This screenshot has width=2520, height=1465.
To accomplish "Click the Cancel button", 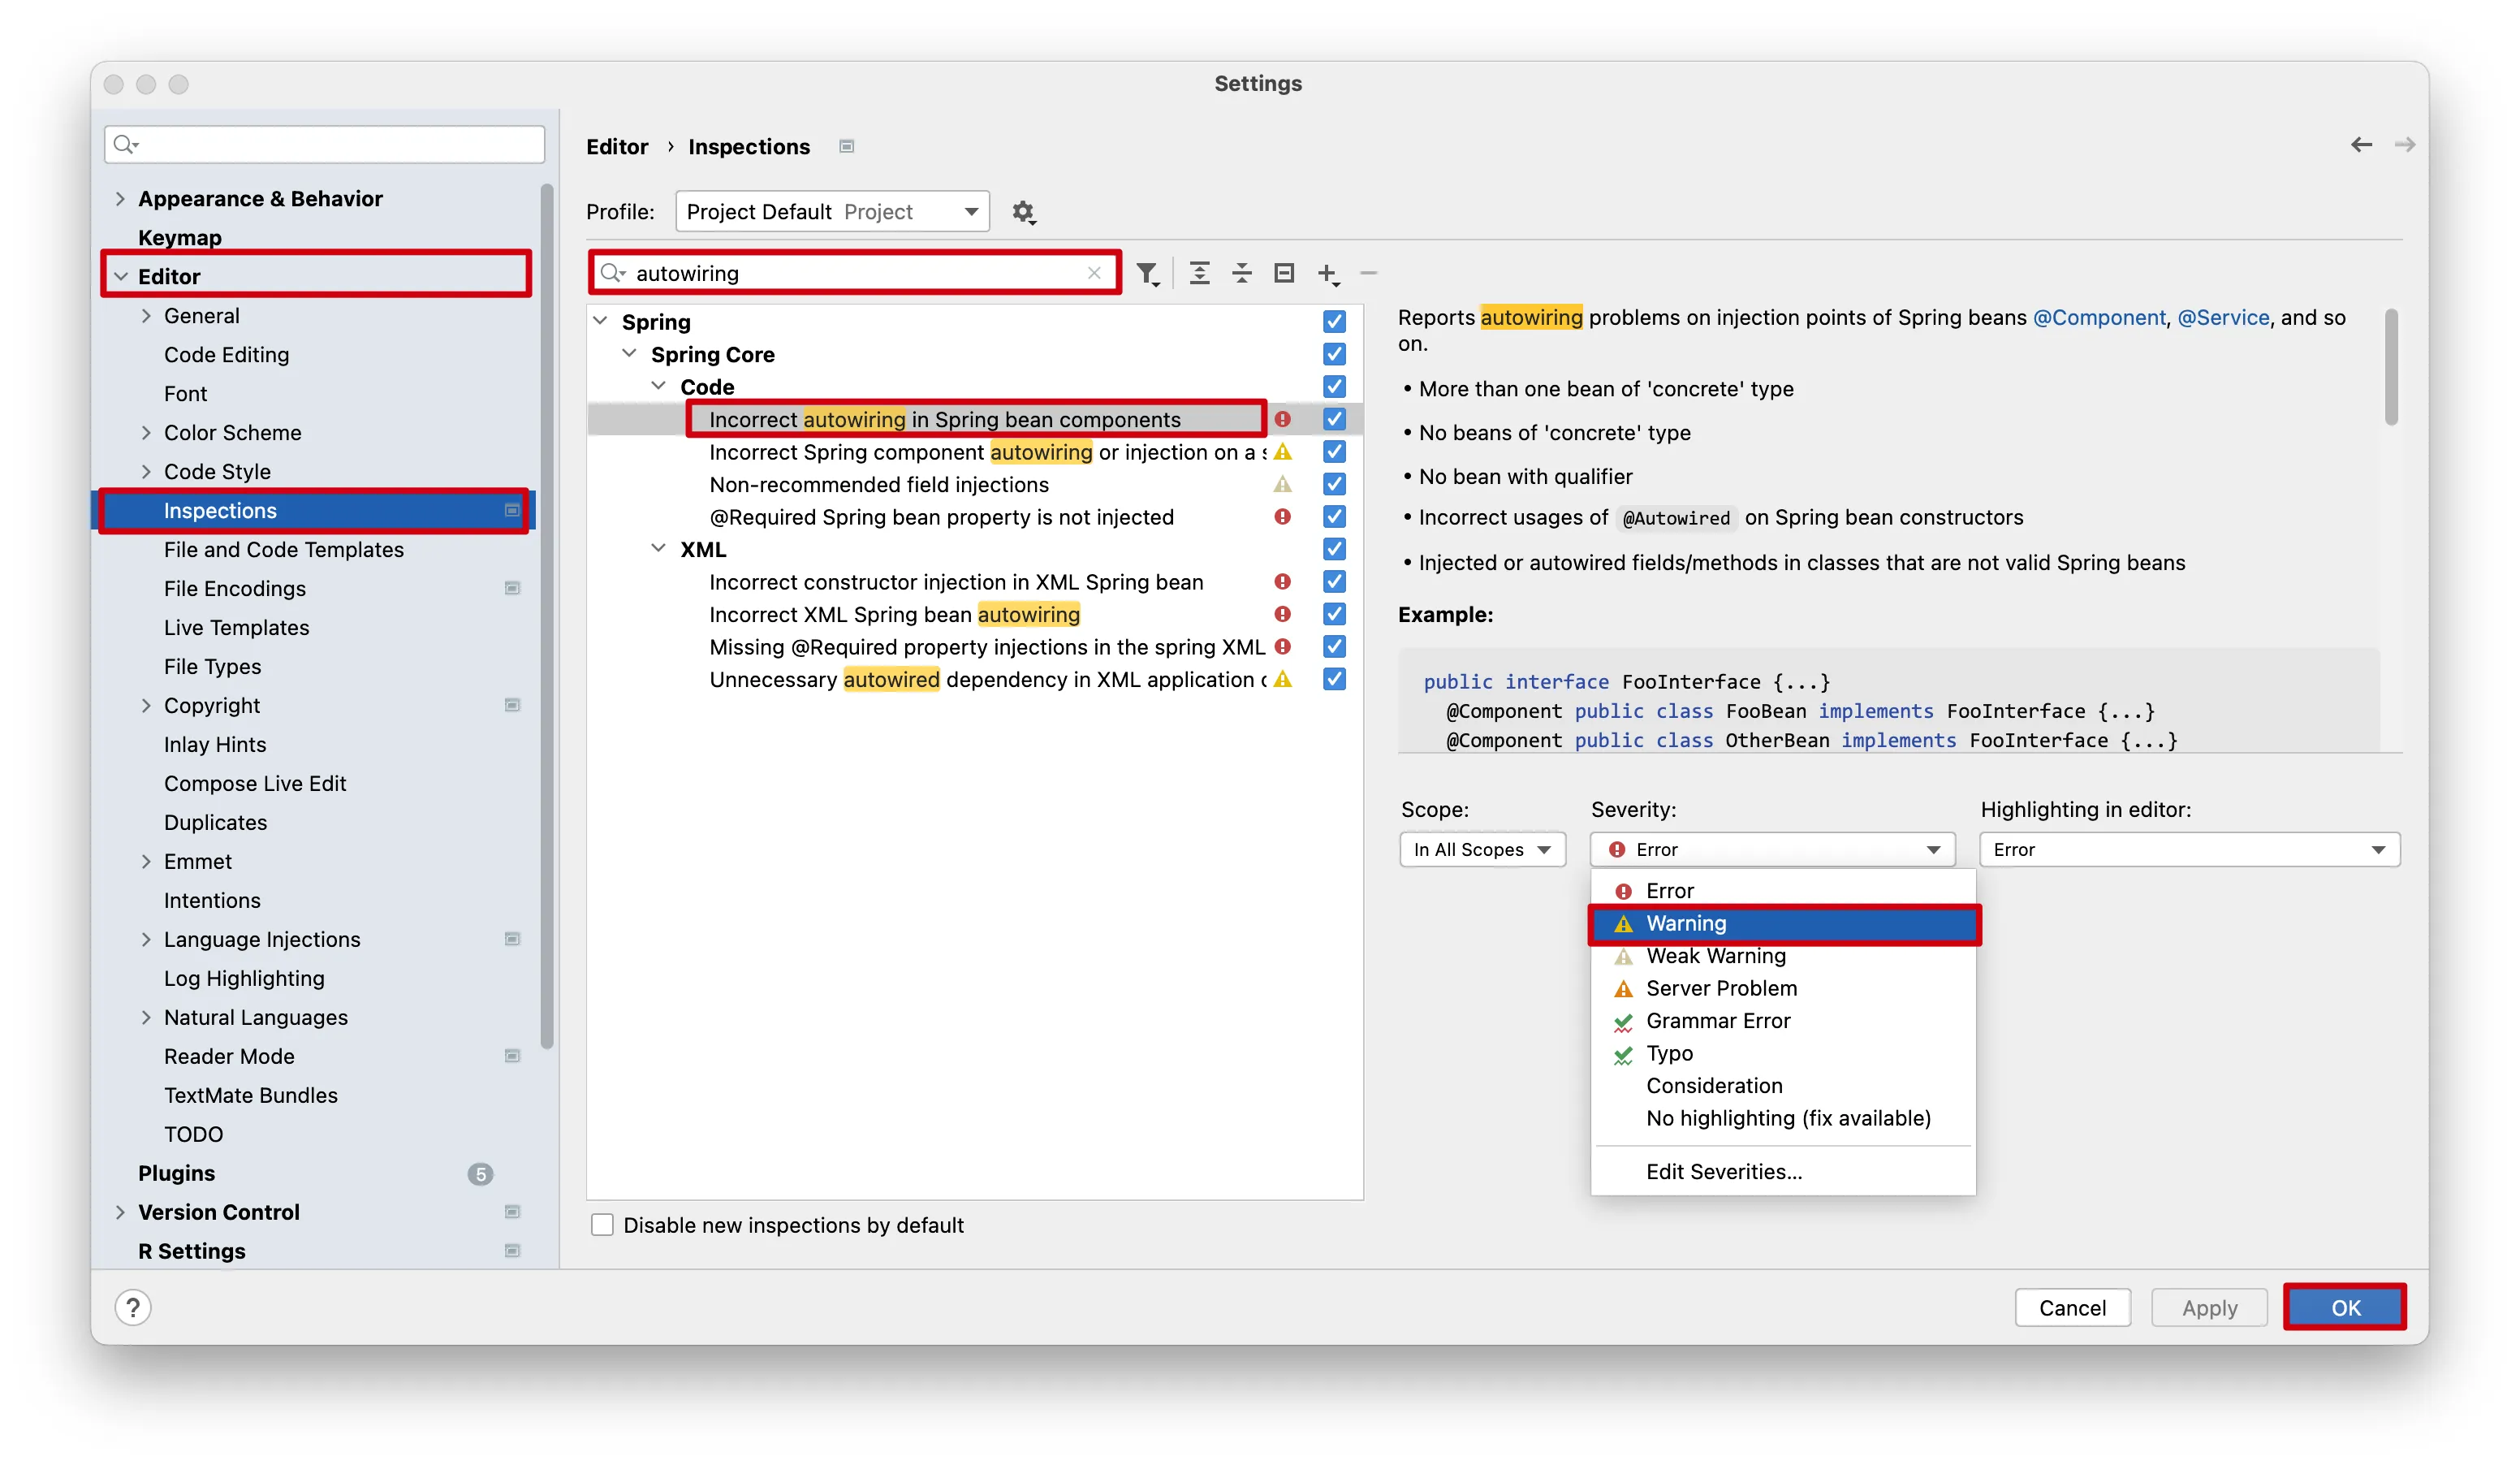I will (x=2072, y=1308).
